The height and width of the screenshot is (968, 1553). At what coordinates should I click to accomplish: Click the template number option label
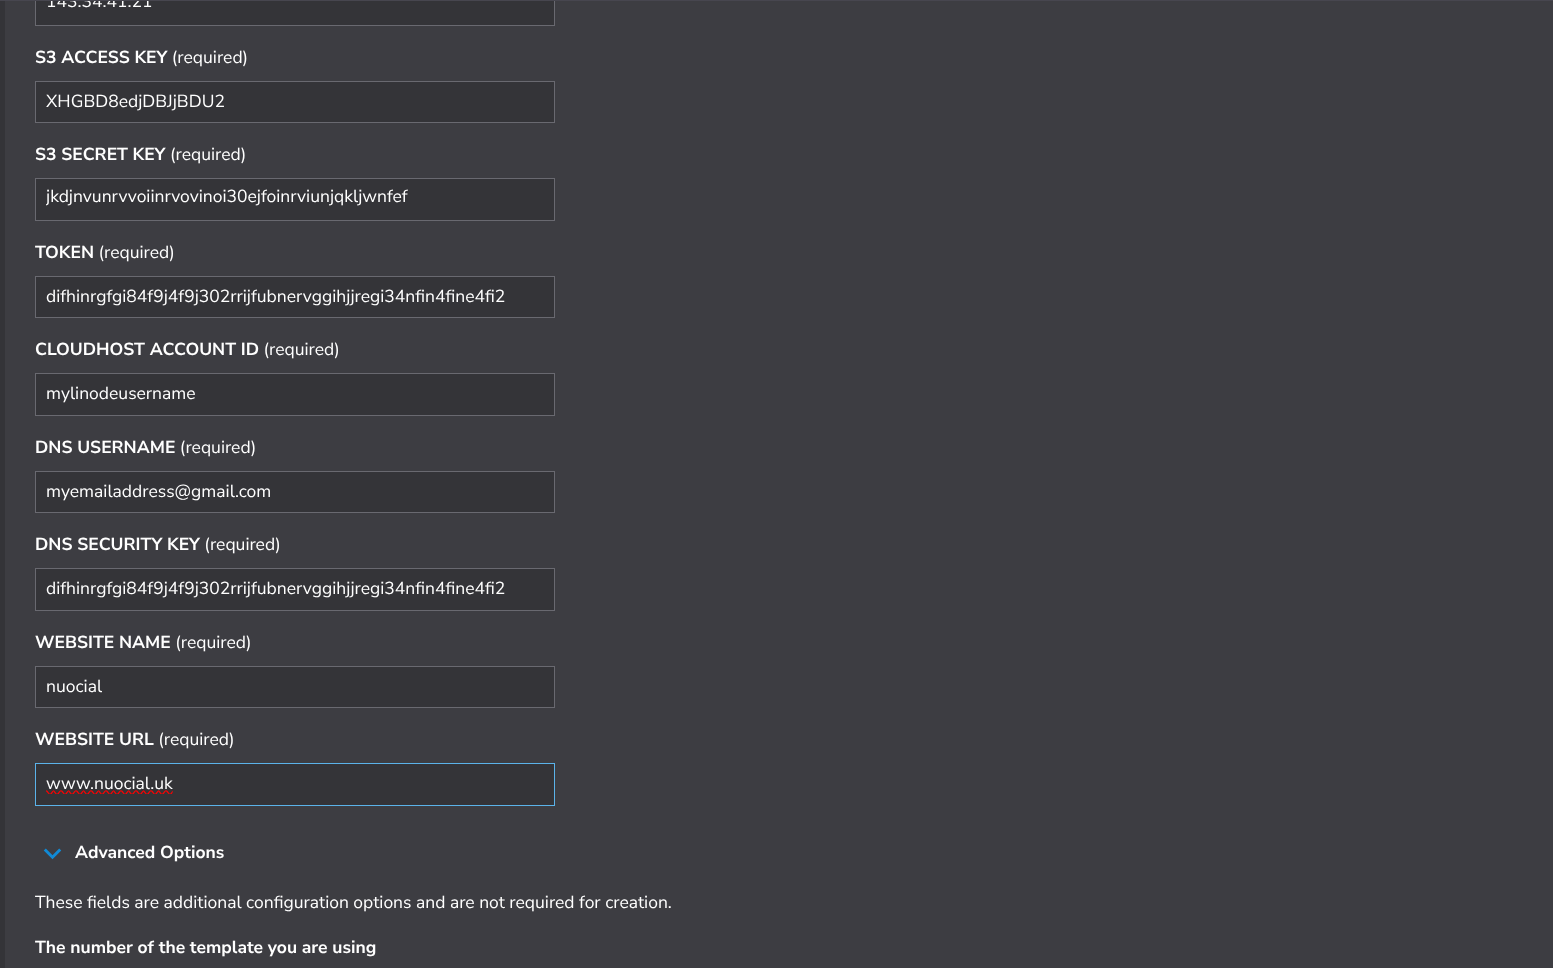click(x=205, y=947)
